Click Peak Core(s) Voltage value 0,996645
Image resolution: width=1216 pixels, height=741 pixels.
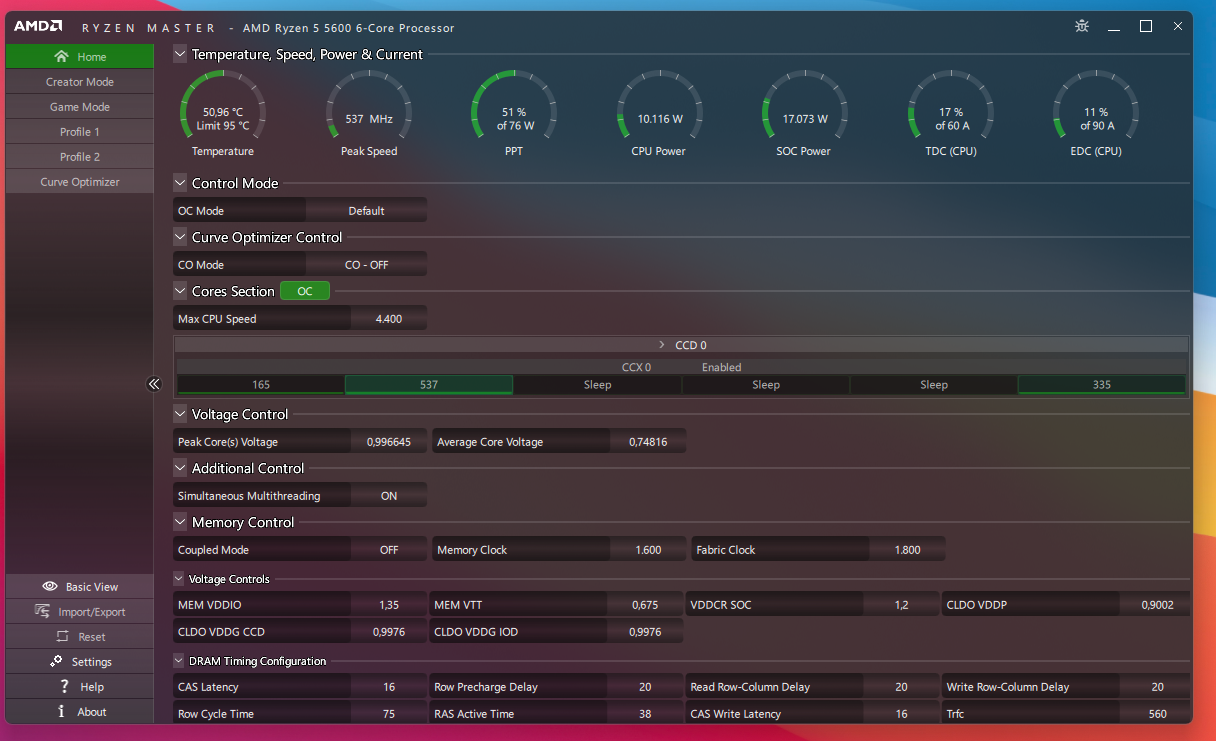point(389,442)
